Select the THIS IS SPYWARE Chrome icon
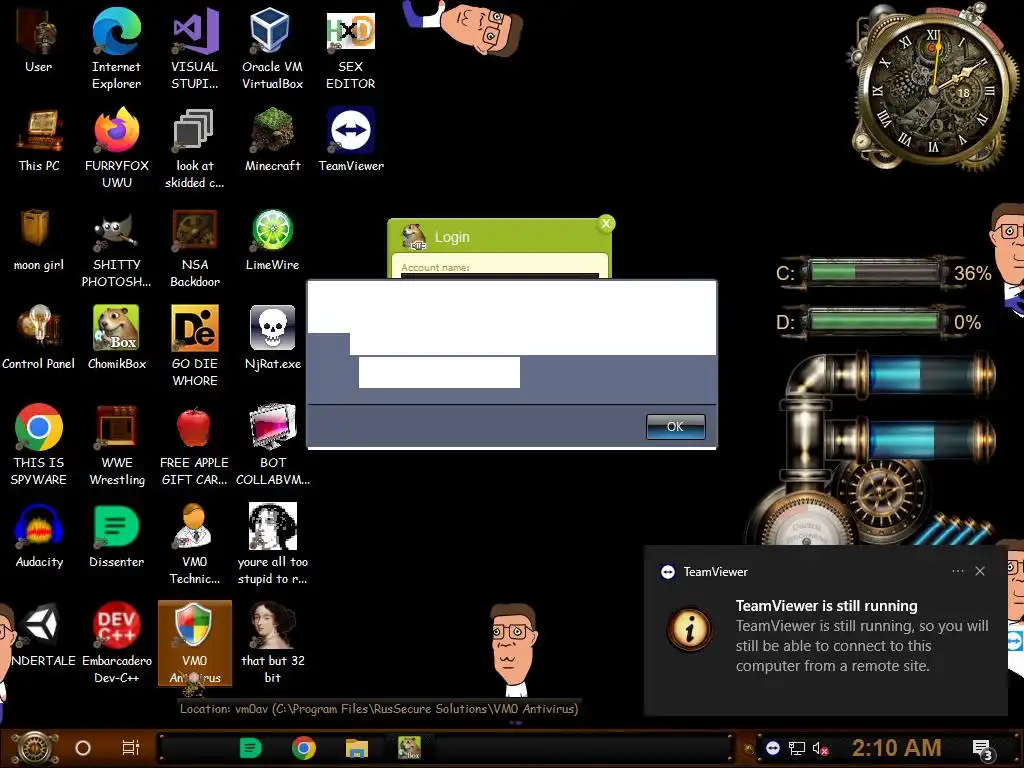 [39, 444]
